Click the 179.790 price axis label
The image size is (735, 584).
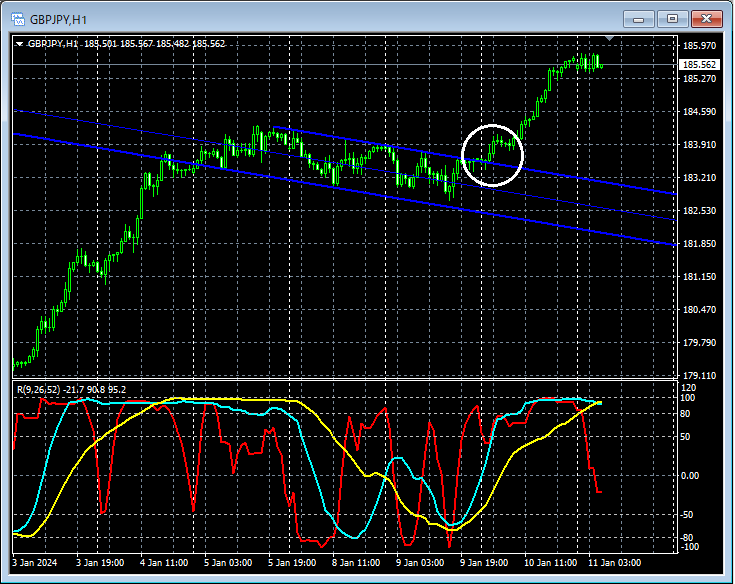pyautogui.click(x=699, y=343)
